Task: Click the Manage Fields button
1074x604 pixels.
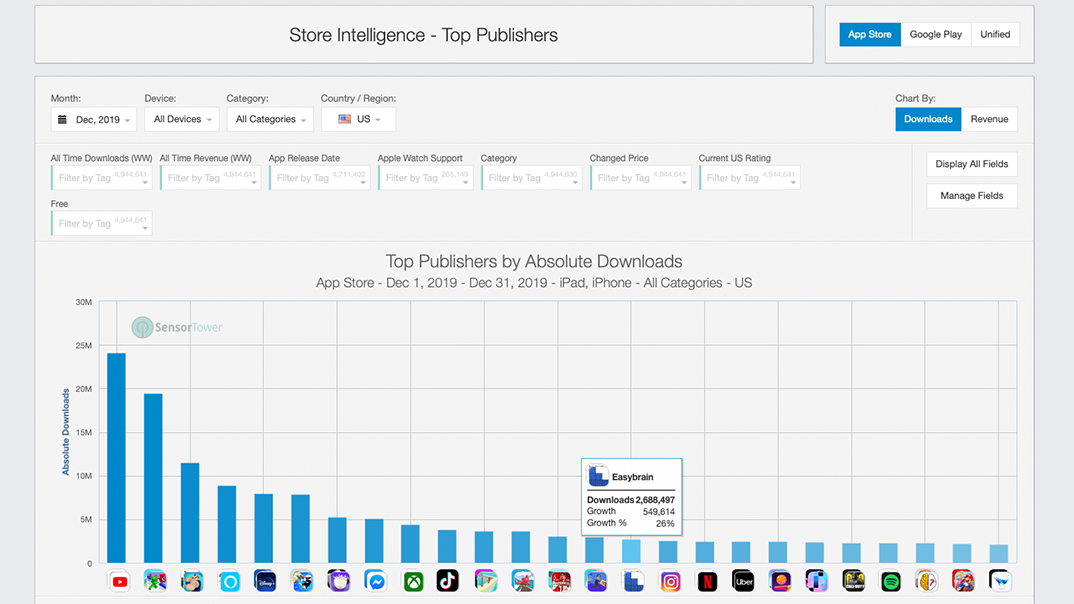Action: [971, 196]
